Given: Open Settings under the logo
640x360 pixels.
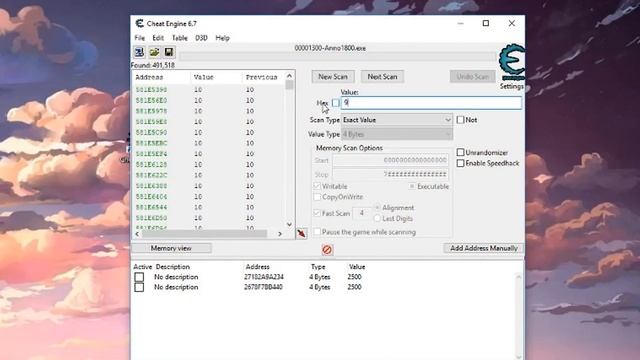Looking at the screenshot, I should [512, 87].
